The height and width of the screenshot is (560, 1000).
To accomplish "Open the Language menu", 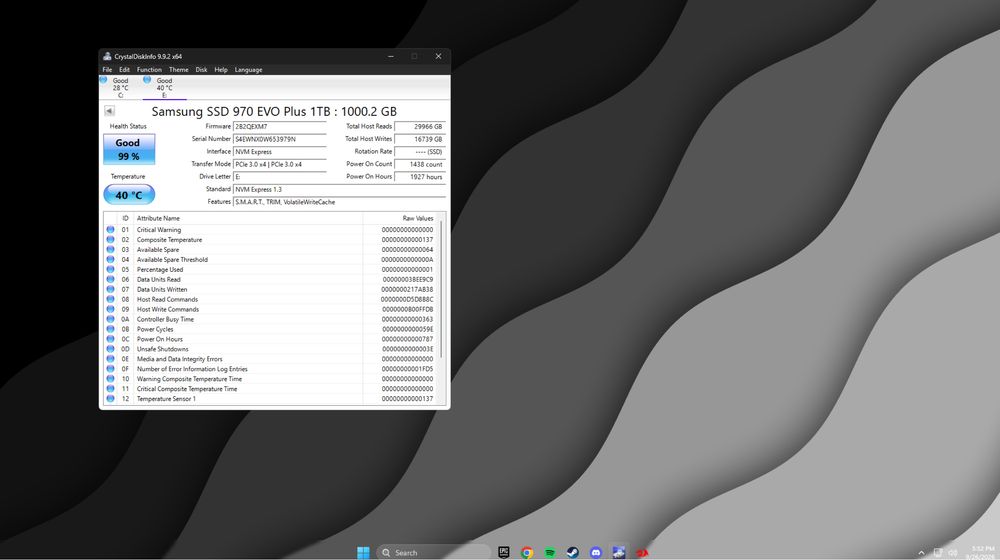I will tap(248, 70).
